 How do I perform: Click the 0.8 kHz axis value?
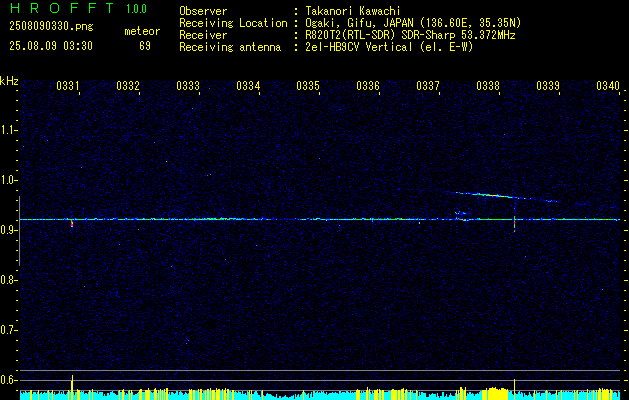(8, 280)
